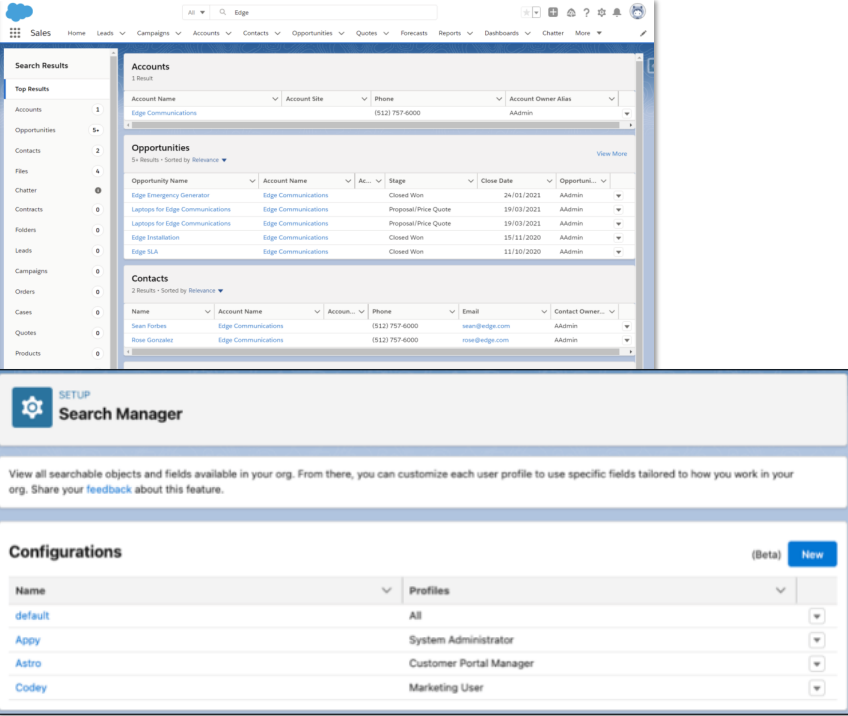Viewport: 848px width, 716px height.
Task: Open the Stage column header menu
Action: click(x=471, y=181)
